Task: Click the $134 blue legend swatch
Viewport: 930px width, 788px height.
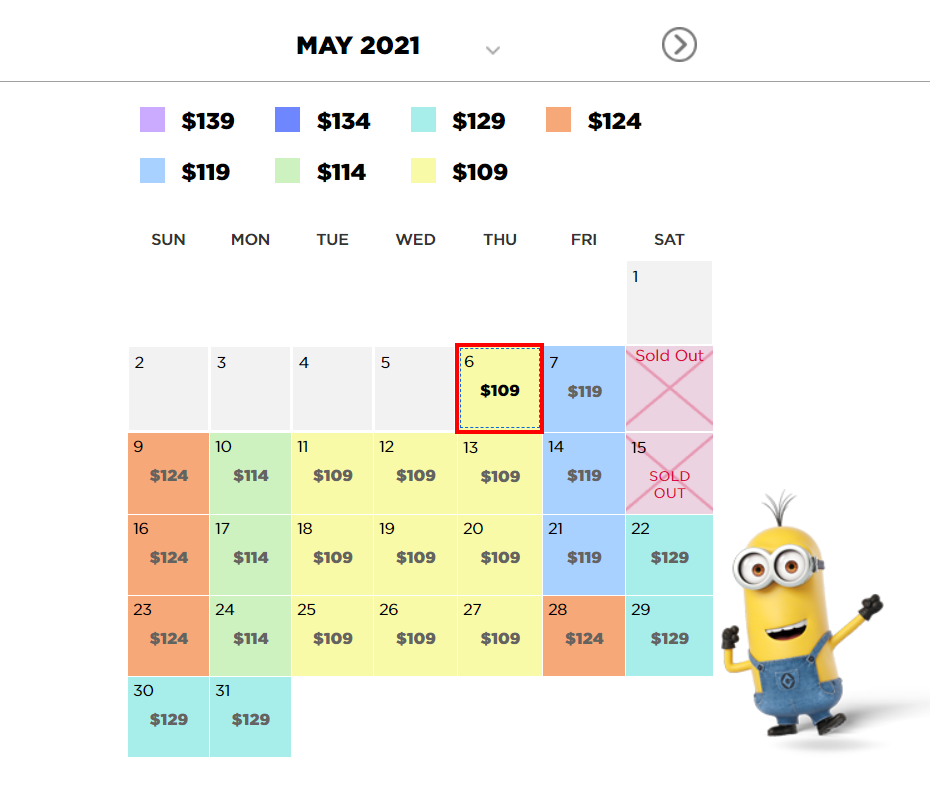Action: point(287,120)
